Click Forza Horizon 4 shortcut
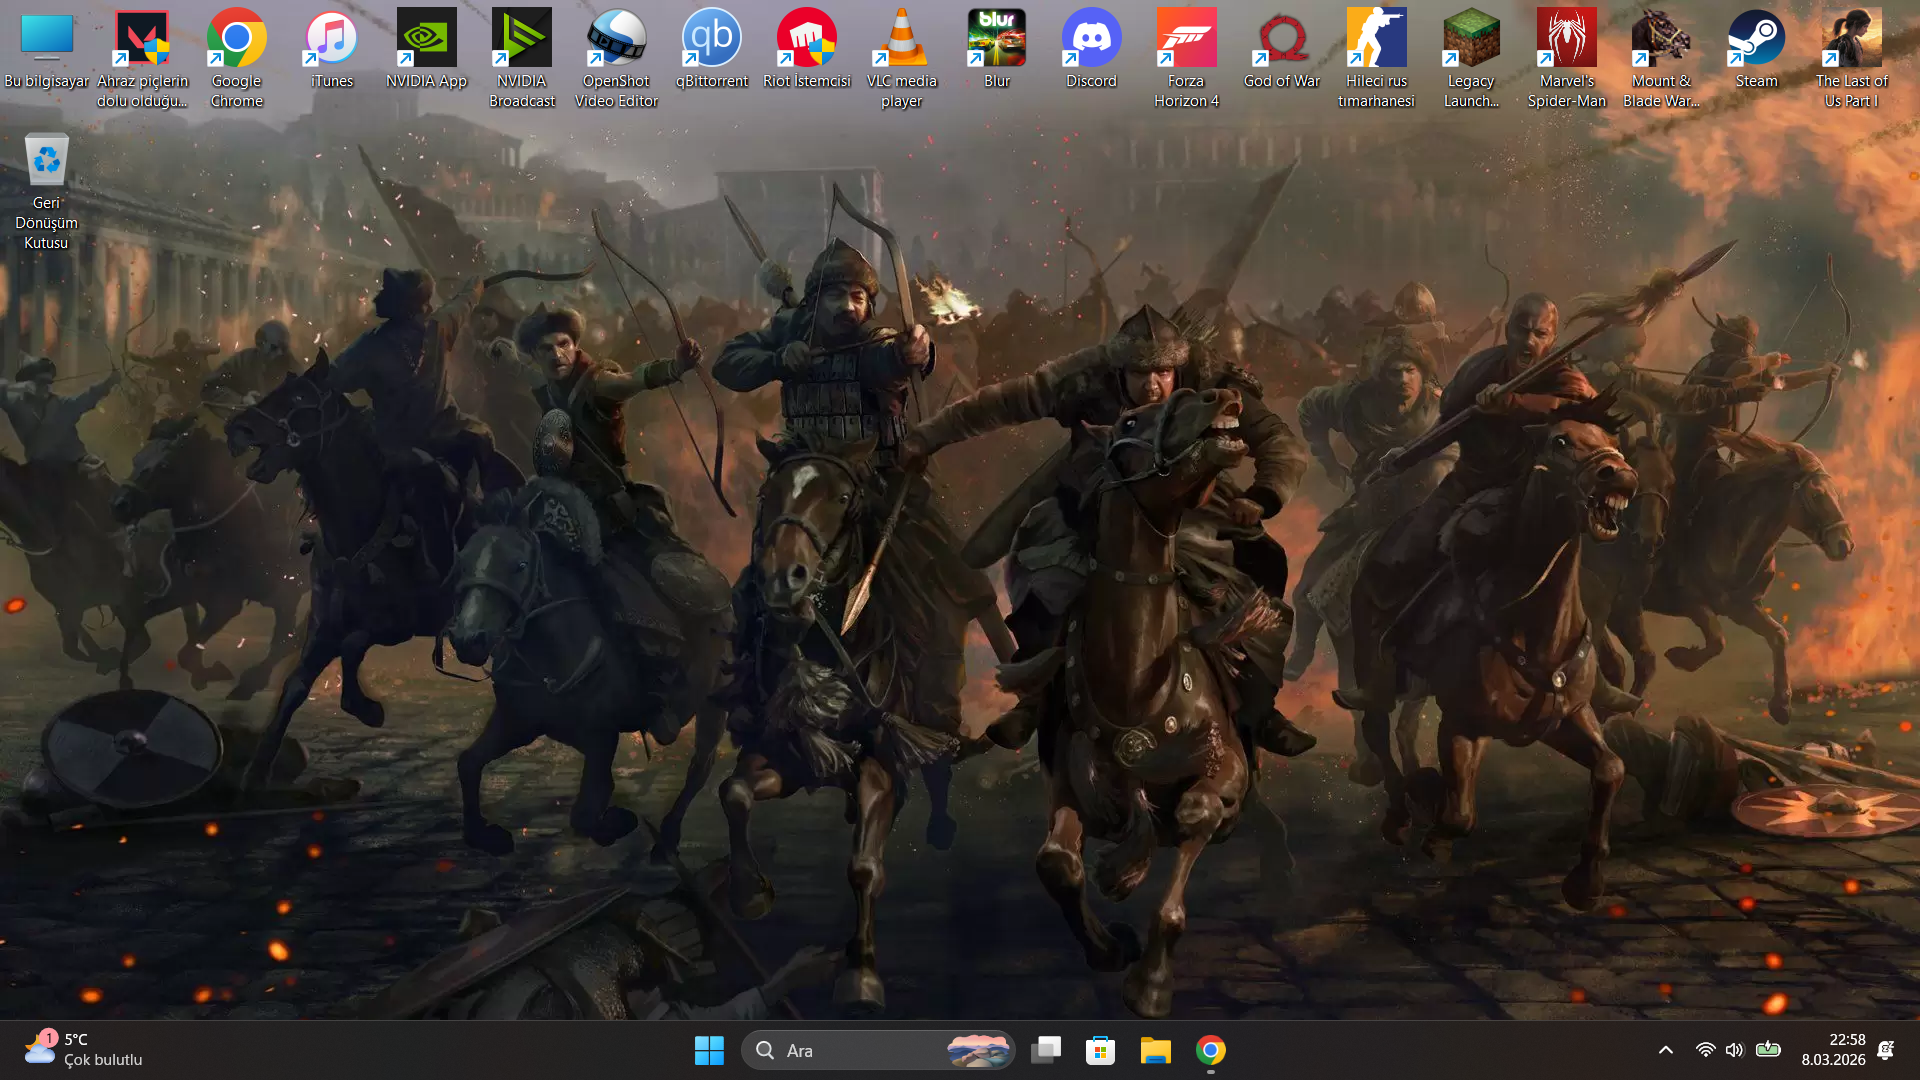Image resolution: width=1920 pixels, height=1080 pixels. click(x=1187, y=58)
